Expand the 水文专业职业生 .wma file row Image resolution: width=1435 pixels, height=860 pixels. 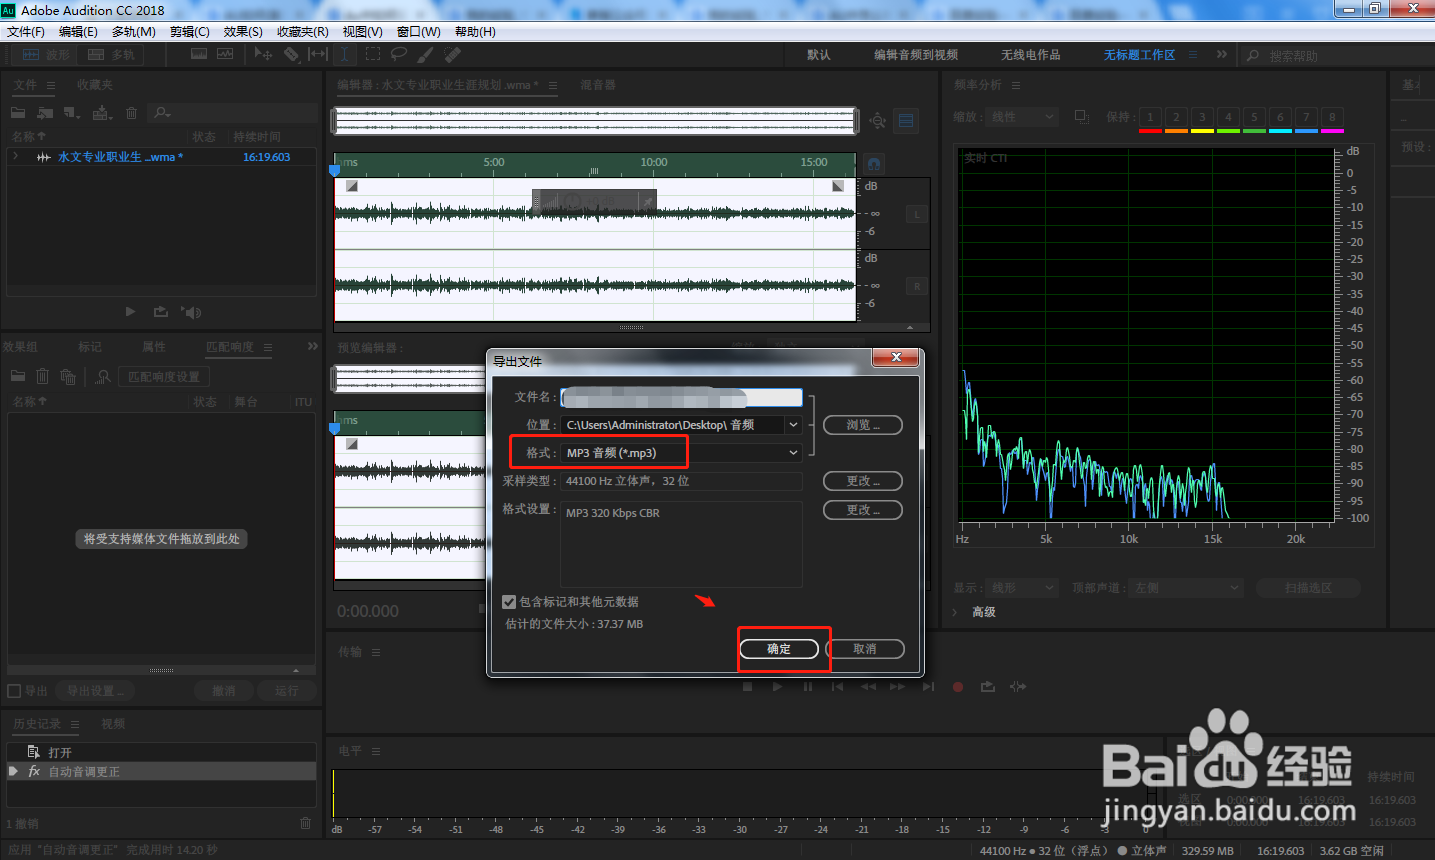click(x=15, y=157)
